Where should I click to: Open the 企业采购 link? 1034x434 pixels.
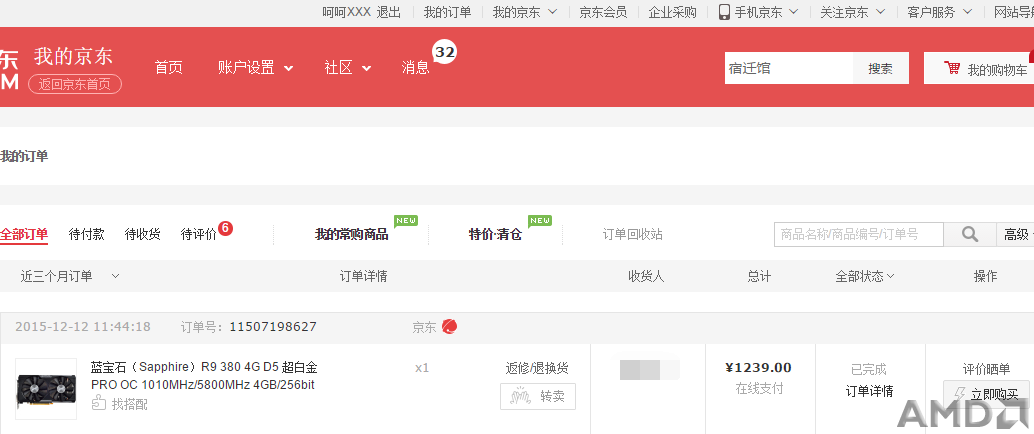[x=672, y=12]
